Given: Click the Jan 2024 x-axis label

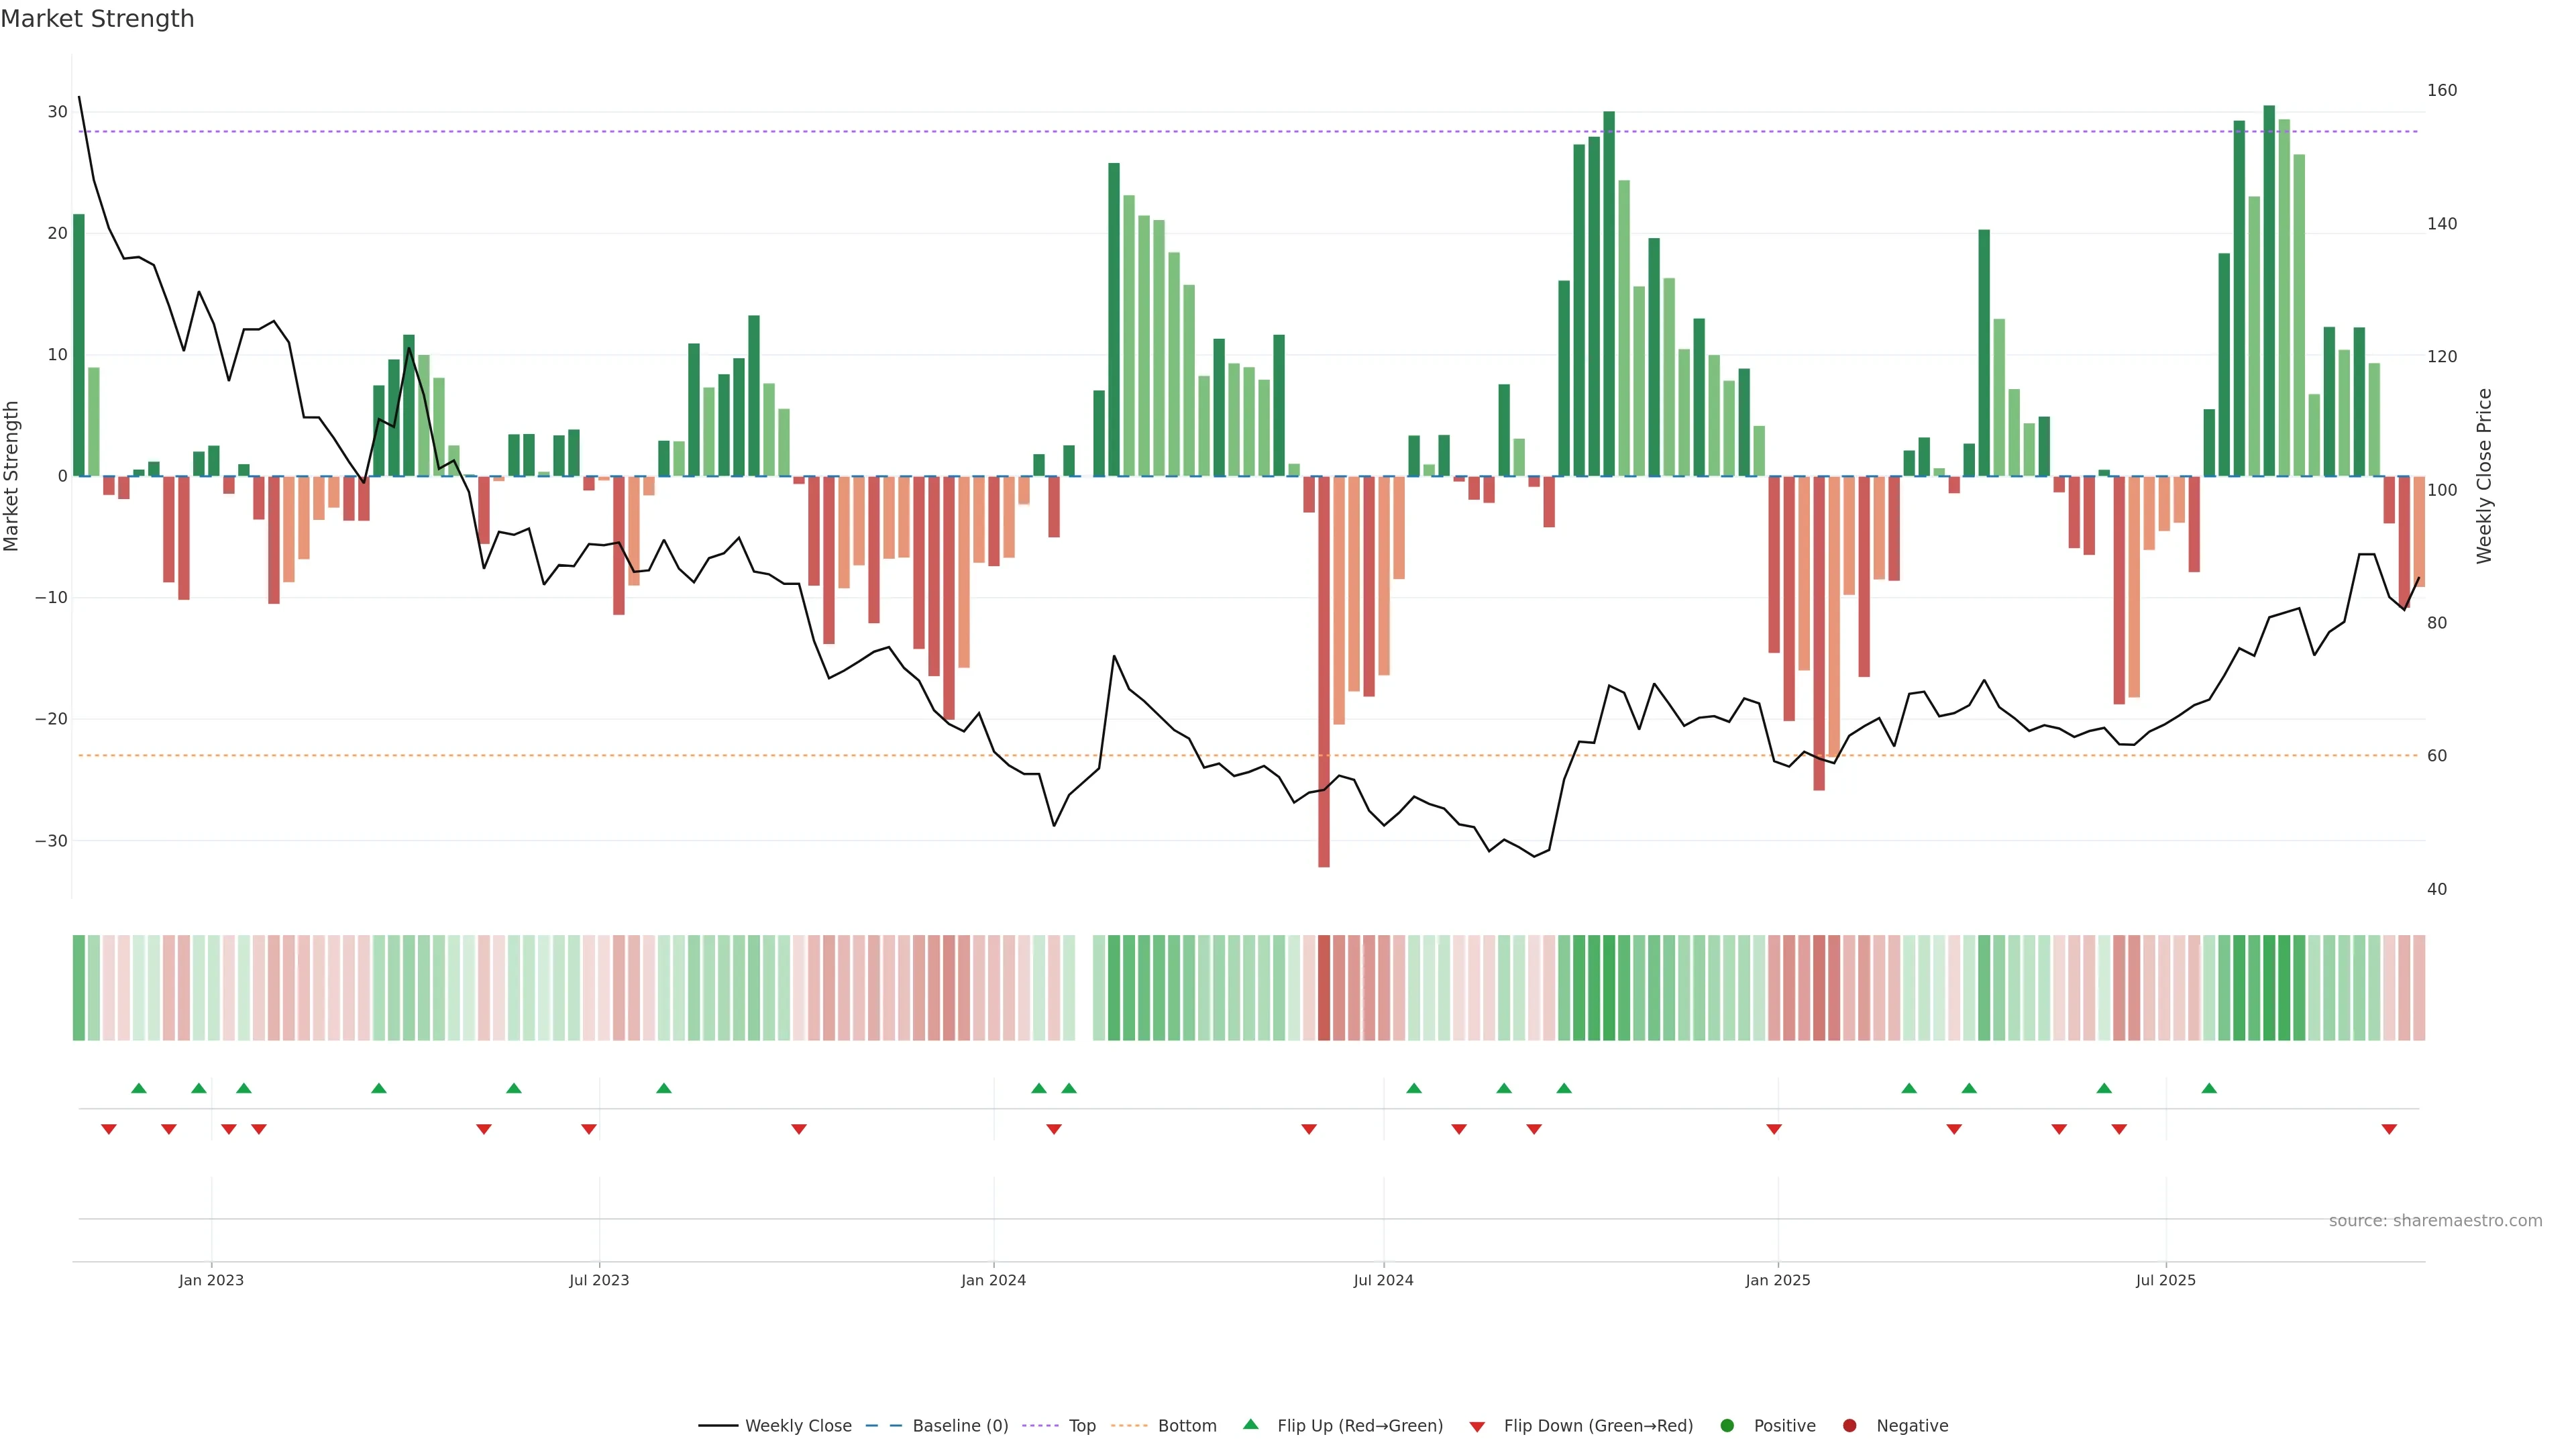Looking at the screenshot, I should [993, 1280].
